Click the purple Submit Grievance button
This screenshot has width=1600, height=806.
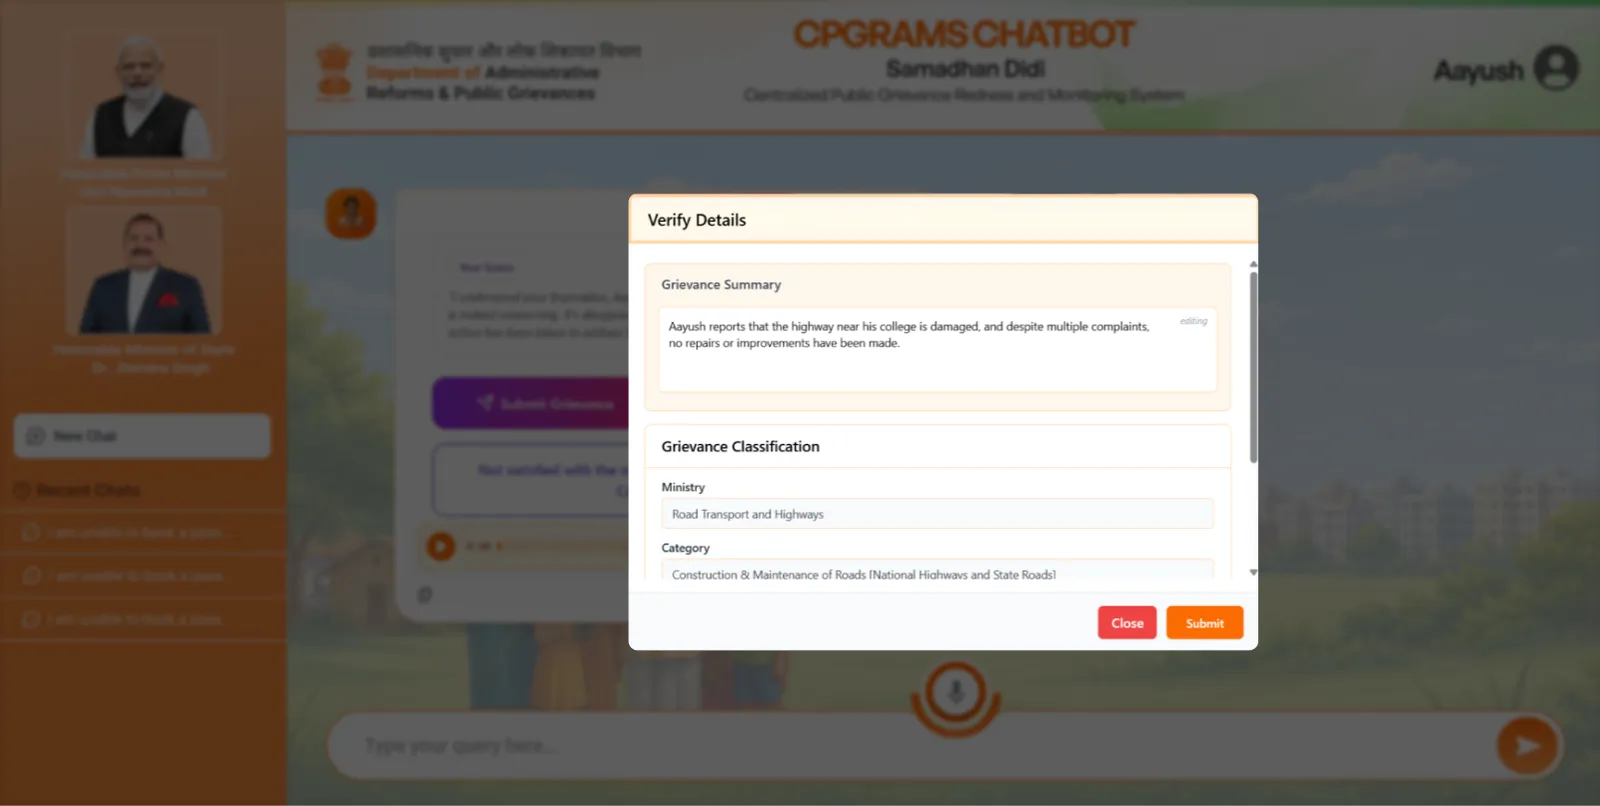click(531, 403)
